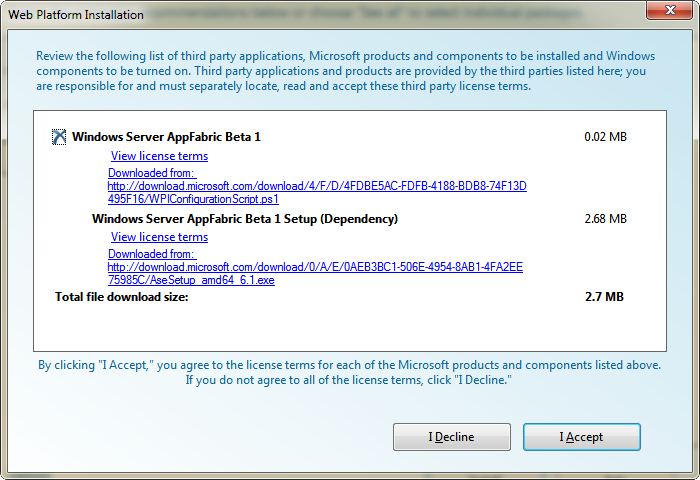This screenshot has height=480, width=700.
Task: Click the empty area below the total size
Action: (350, 328)
